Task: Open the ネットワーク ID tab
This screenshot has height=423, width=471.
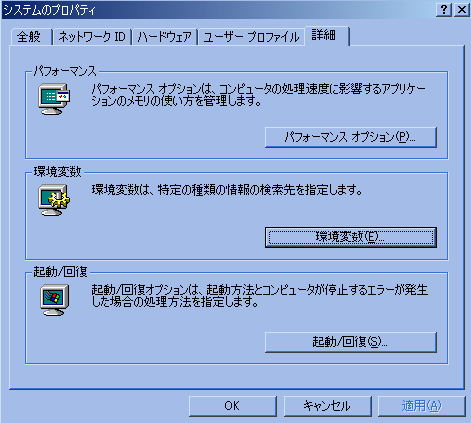Action: (x=92, y=37)
